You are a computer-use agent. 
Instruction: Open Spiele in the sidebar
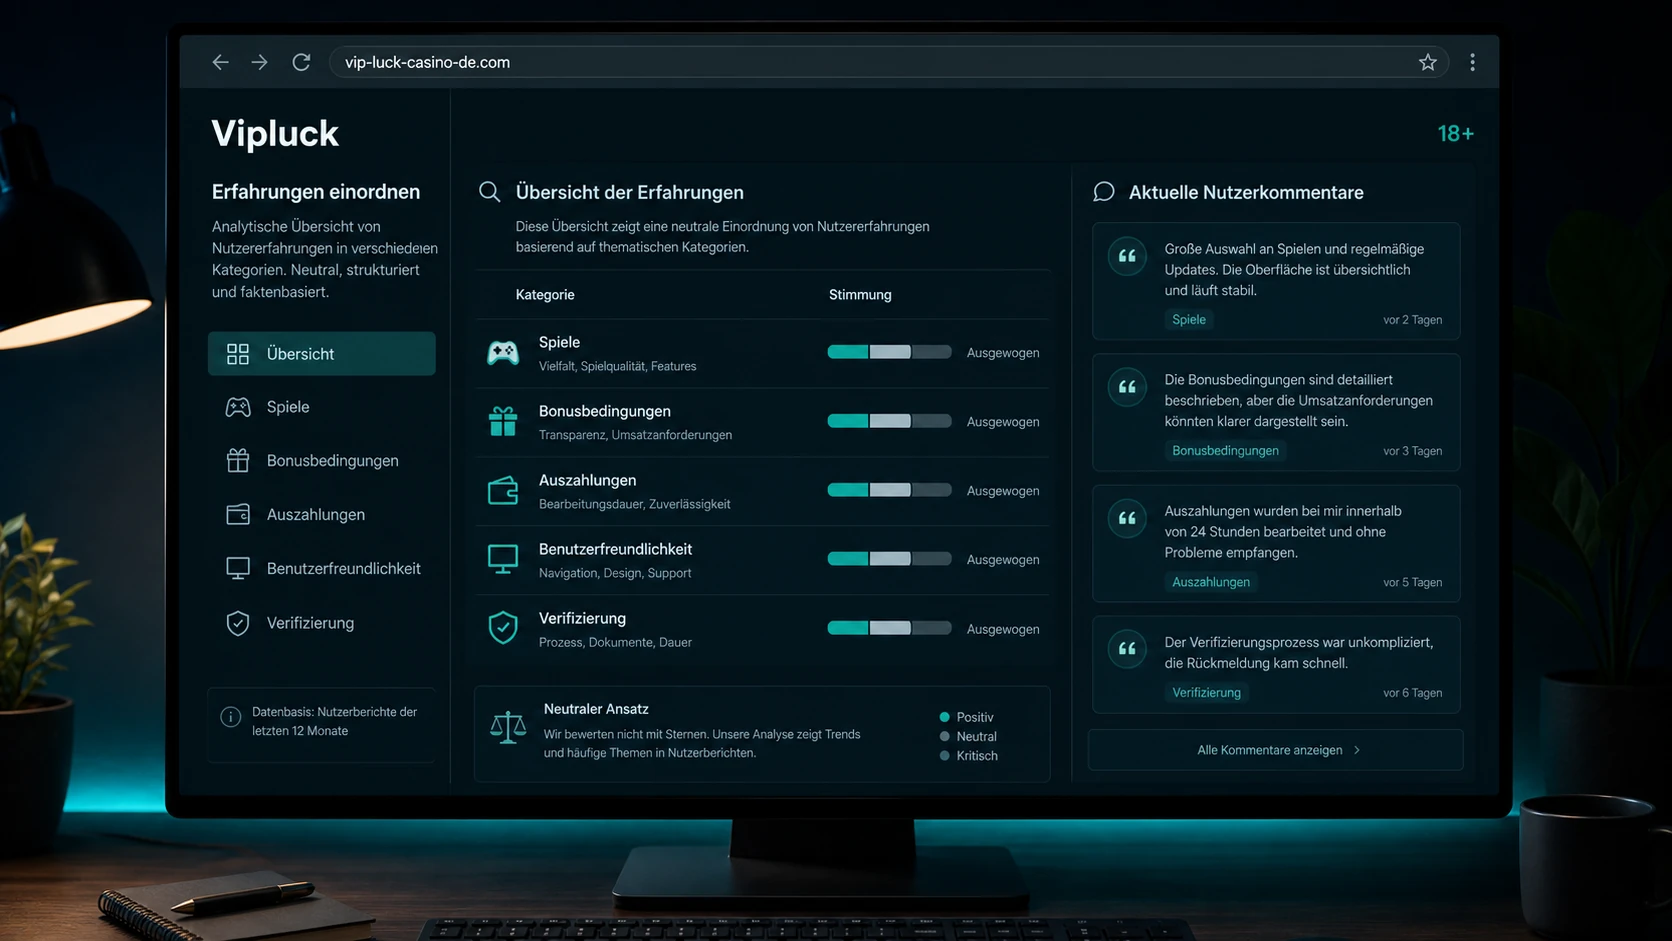322,407
